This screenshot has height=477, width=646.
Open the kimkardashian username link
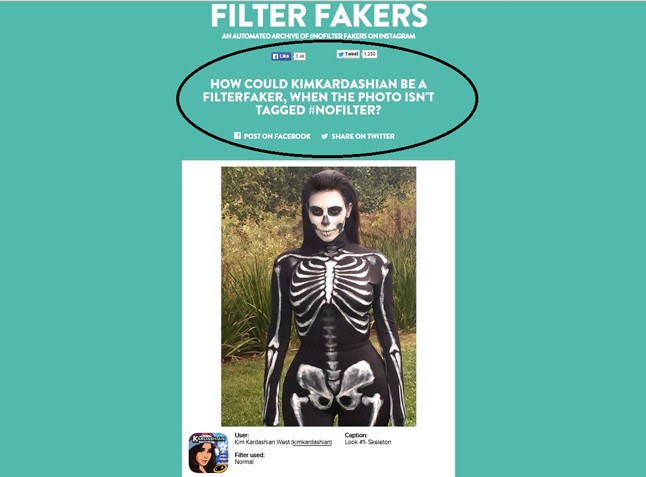click(x=311, y=442)
